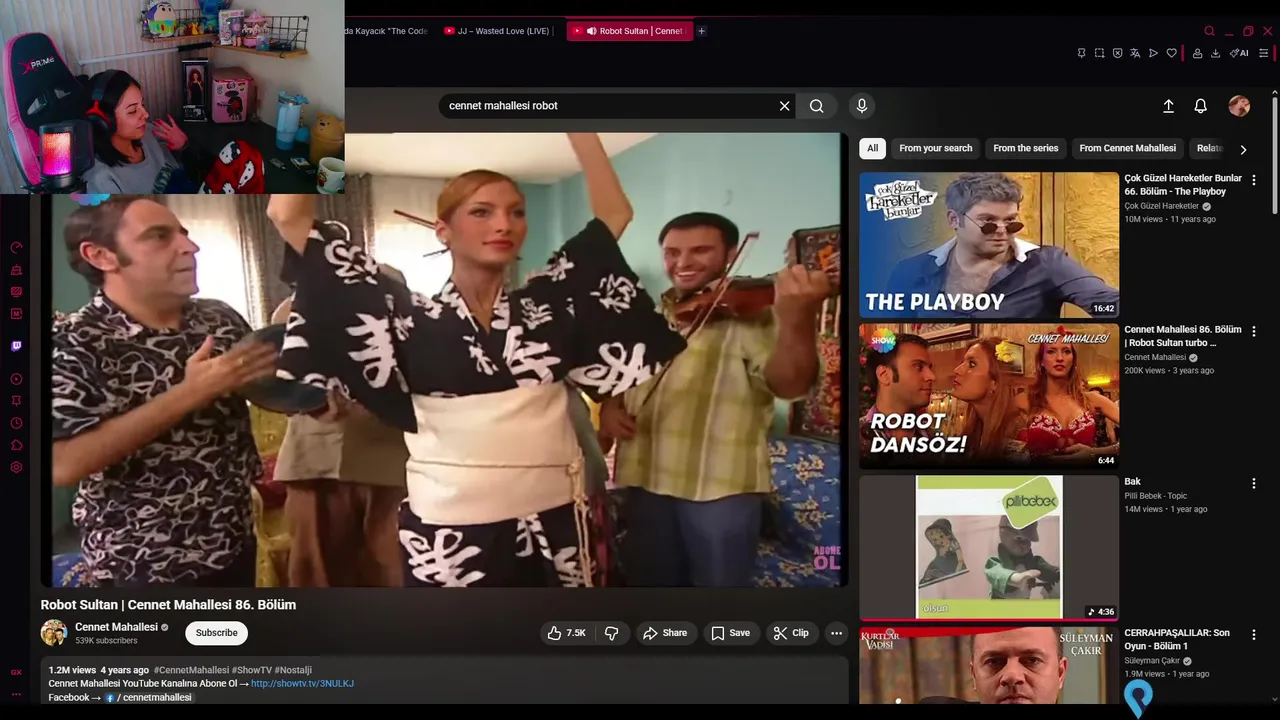Create a Clip from the video

[x=791, y=633]
